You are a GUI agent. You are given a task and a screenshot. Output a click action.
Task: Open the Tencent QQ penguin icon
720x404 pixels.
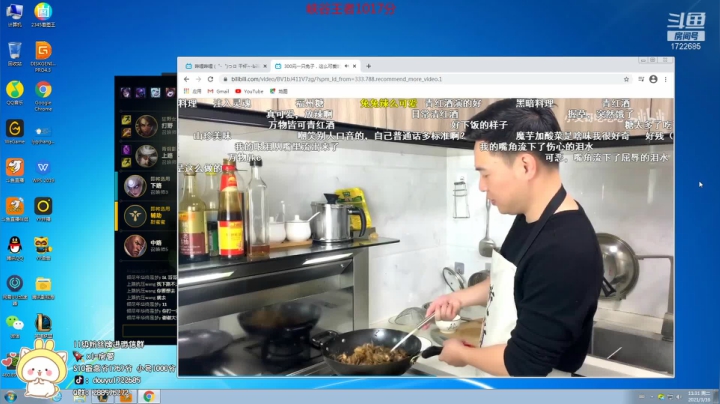click(15, 249)
